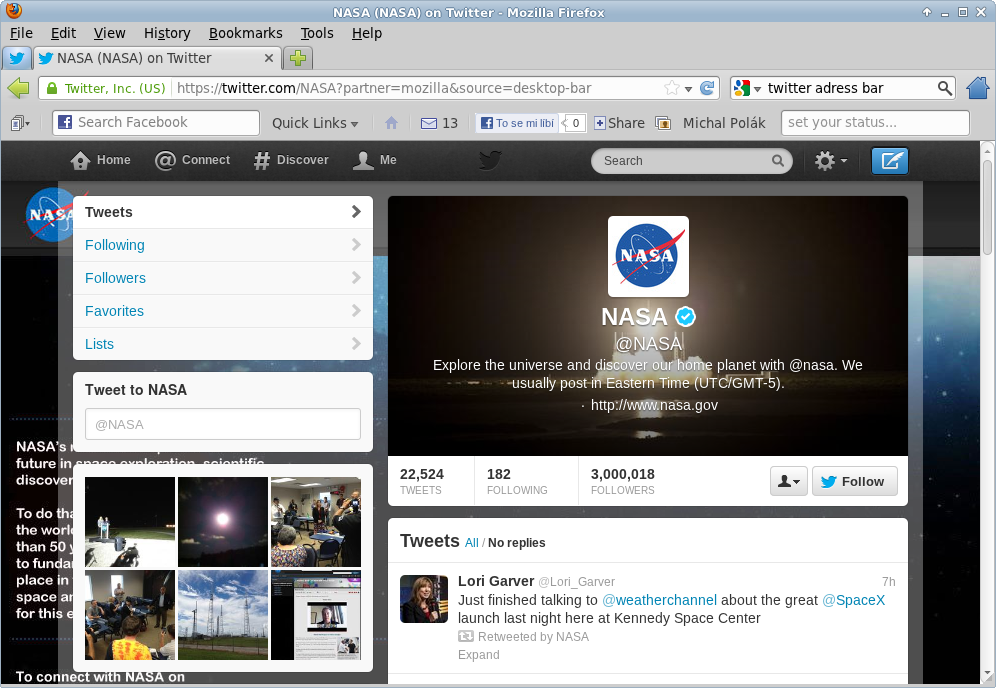The width and height of the screenshot is (996, 688).
Task: Click the Tweet to NASA input field
Action: 222,424
